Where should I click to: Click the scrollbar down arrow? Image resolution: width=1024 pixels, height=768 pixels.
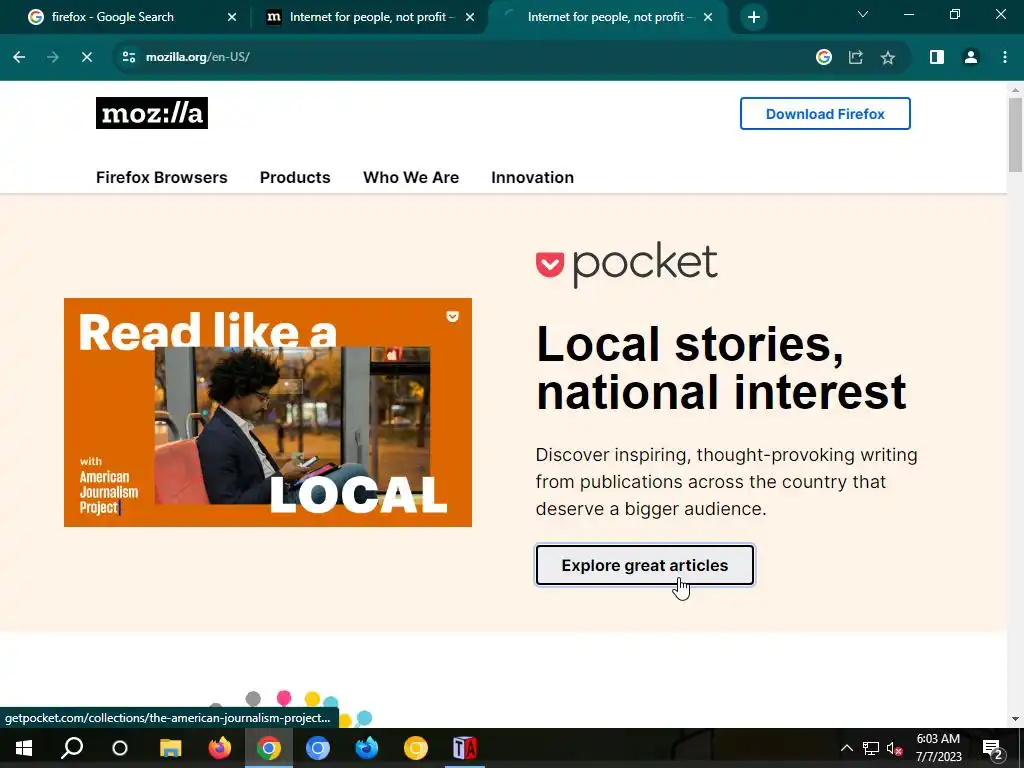pos(1015,719)
